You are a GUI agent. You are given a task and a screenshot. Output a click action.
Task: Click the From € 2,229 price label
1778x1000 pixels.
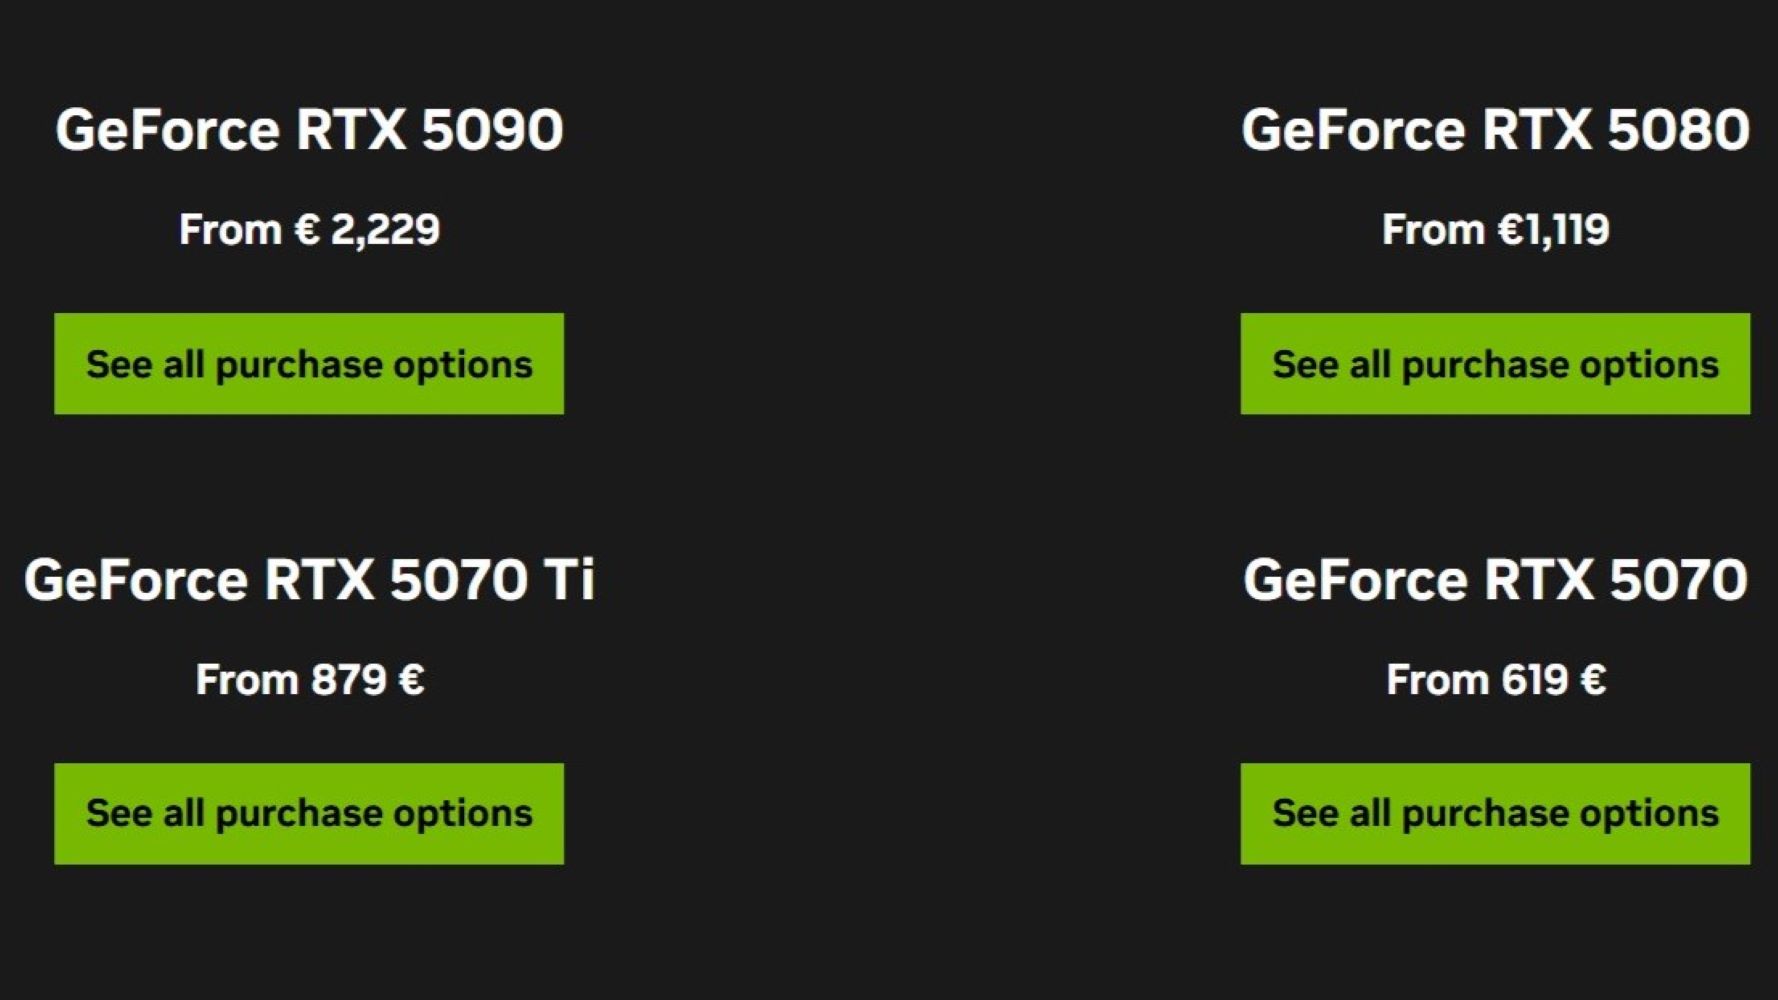312,229
